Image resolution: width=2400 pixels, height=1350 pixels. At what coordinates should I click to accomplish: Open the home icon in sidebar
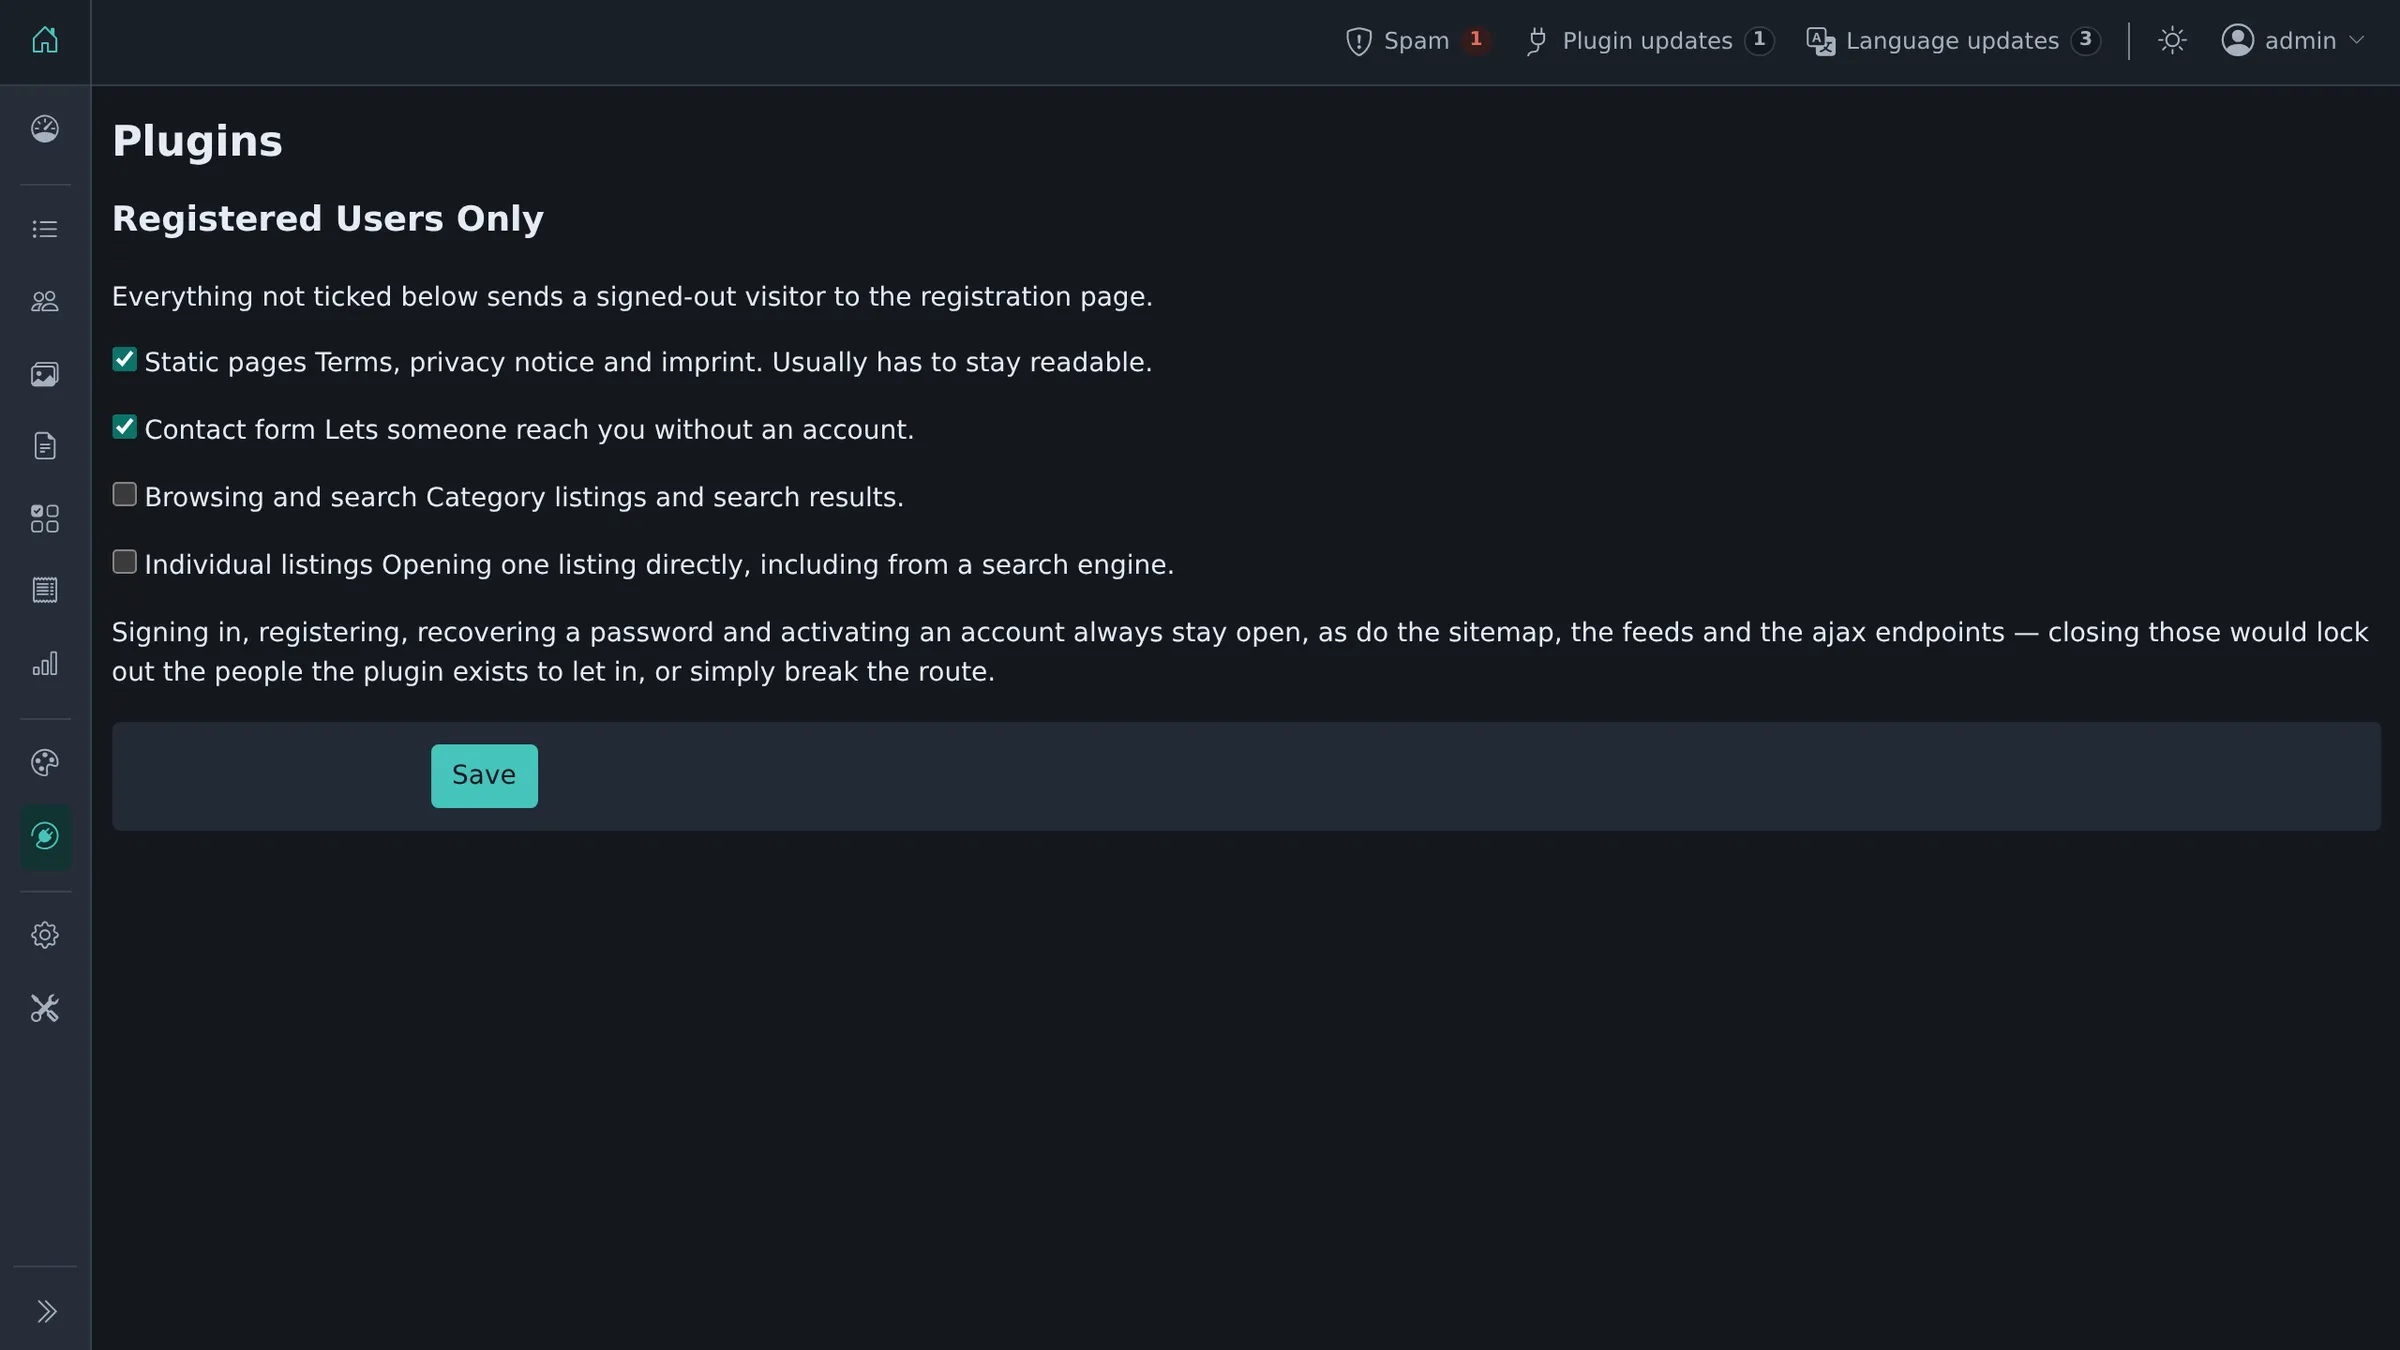45,40
